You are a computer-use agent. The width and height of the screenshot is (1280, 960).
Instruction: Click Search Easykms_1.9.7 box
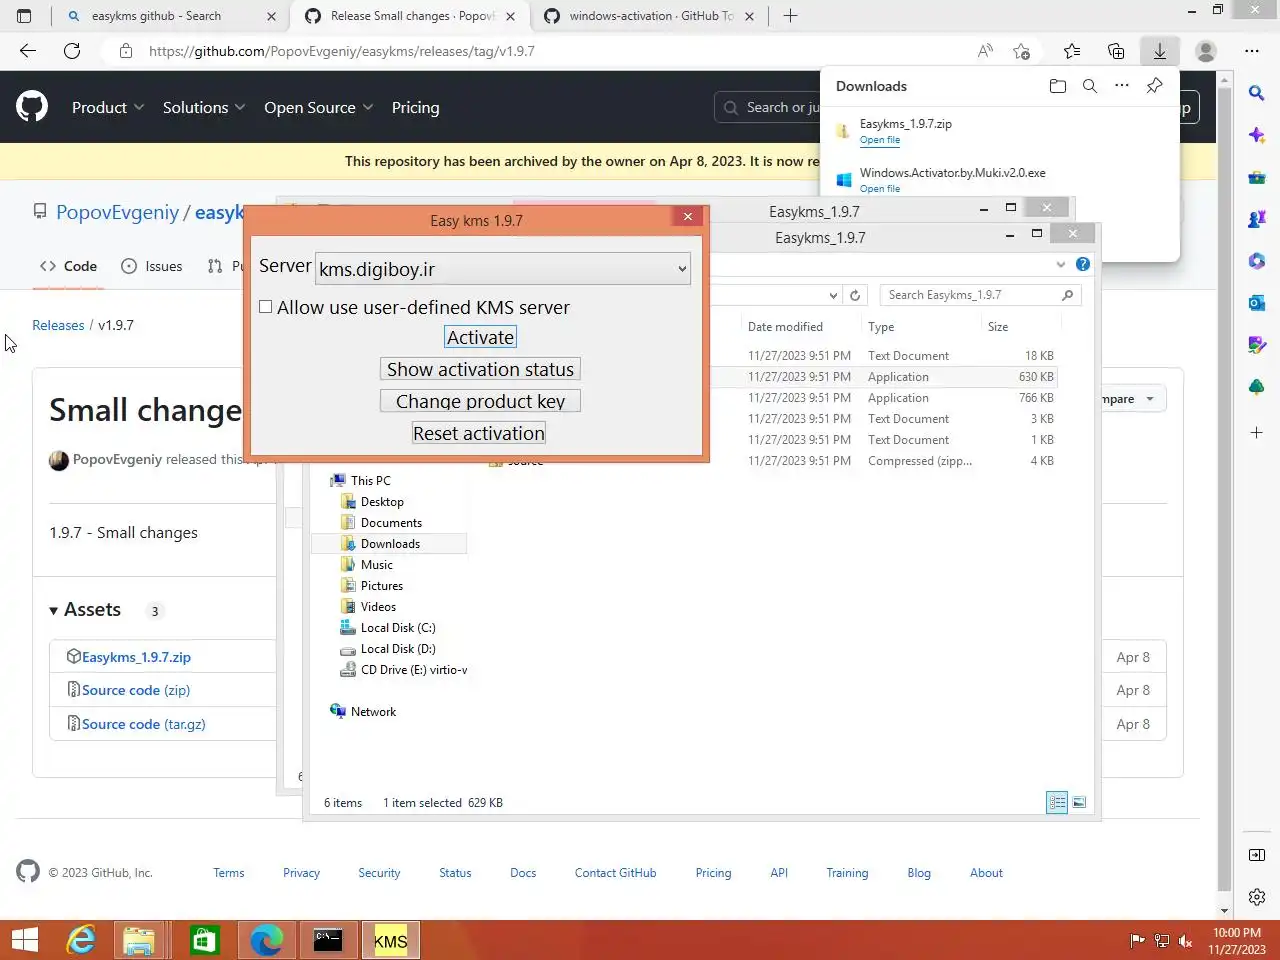pyautogui.click(x=980, y=295)
